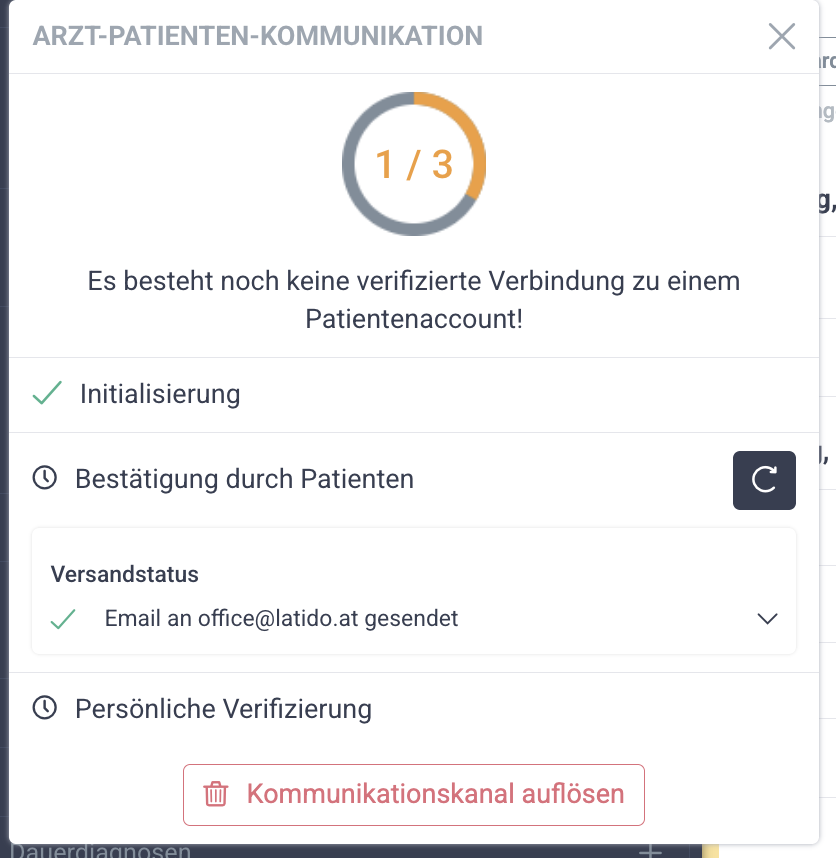Viewport: 836px width, 858px height.
Task: Click the ARZT-PATIENTEN-KOMMUNIKATION dialog title
Action: [258, 37]
